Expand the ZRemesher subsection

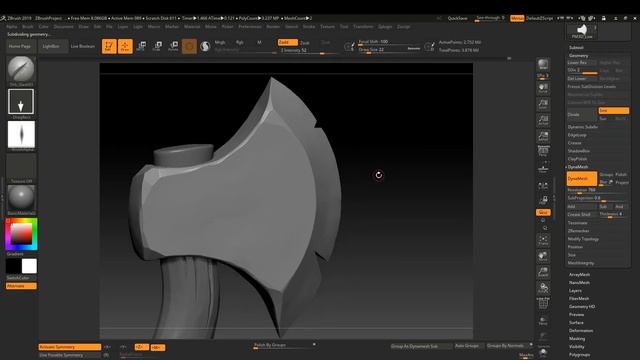pos(578,231)
